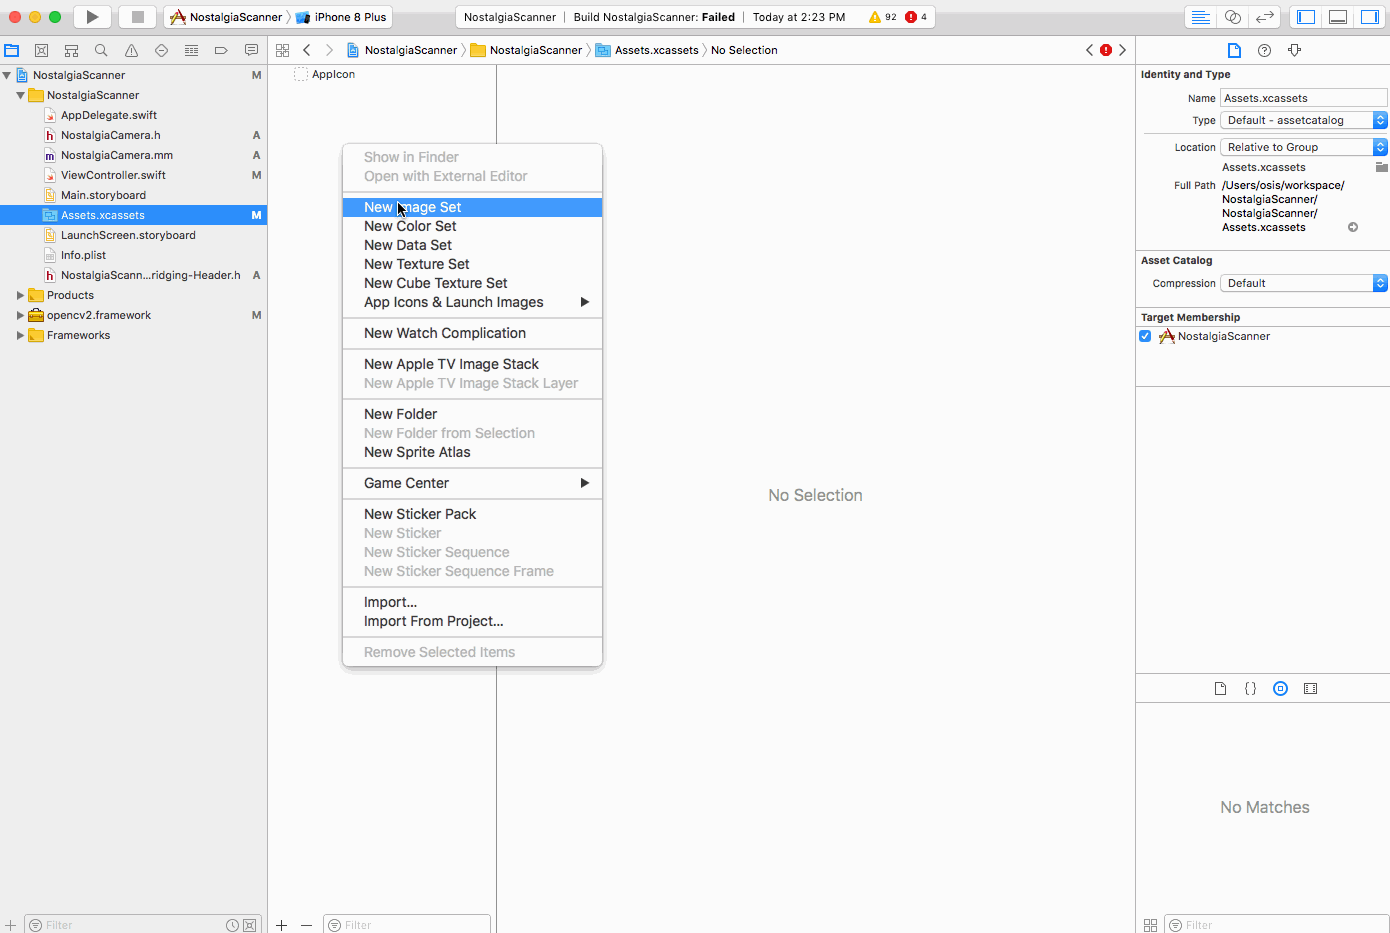The height and width of the screenshot is (933, 1390).
Task: Go back in editor history
Action: 307,50
